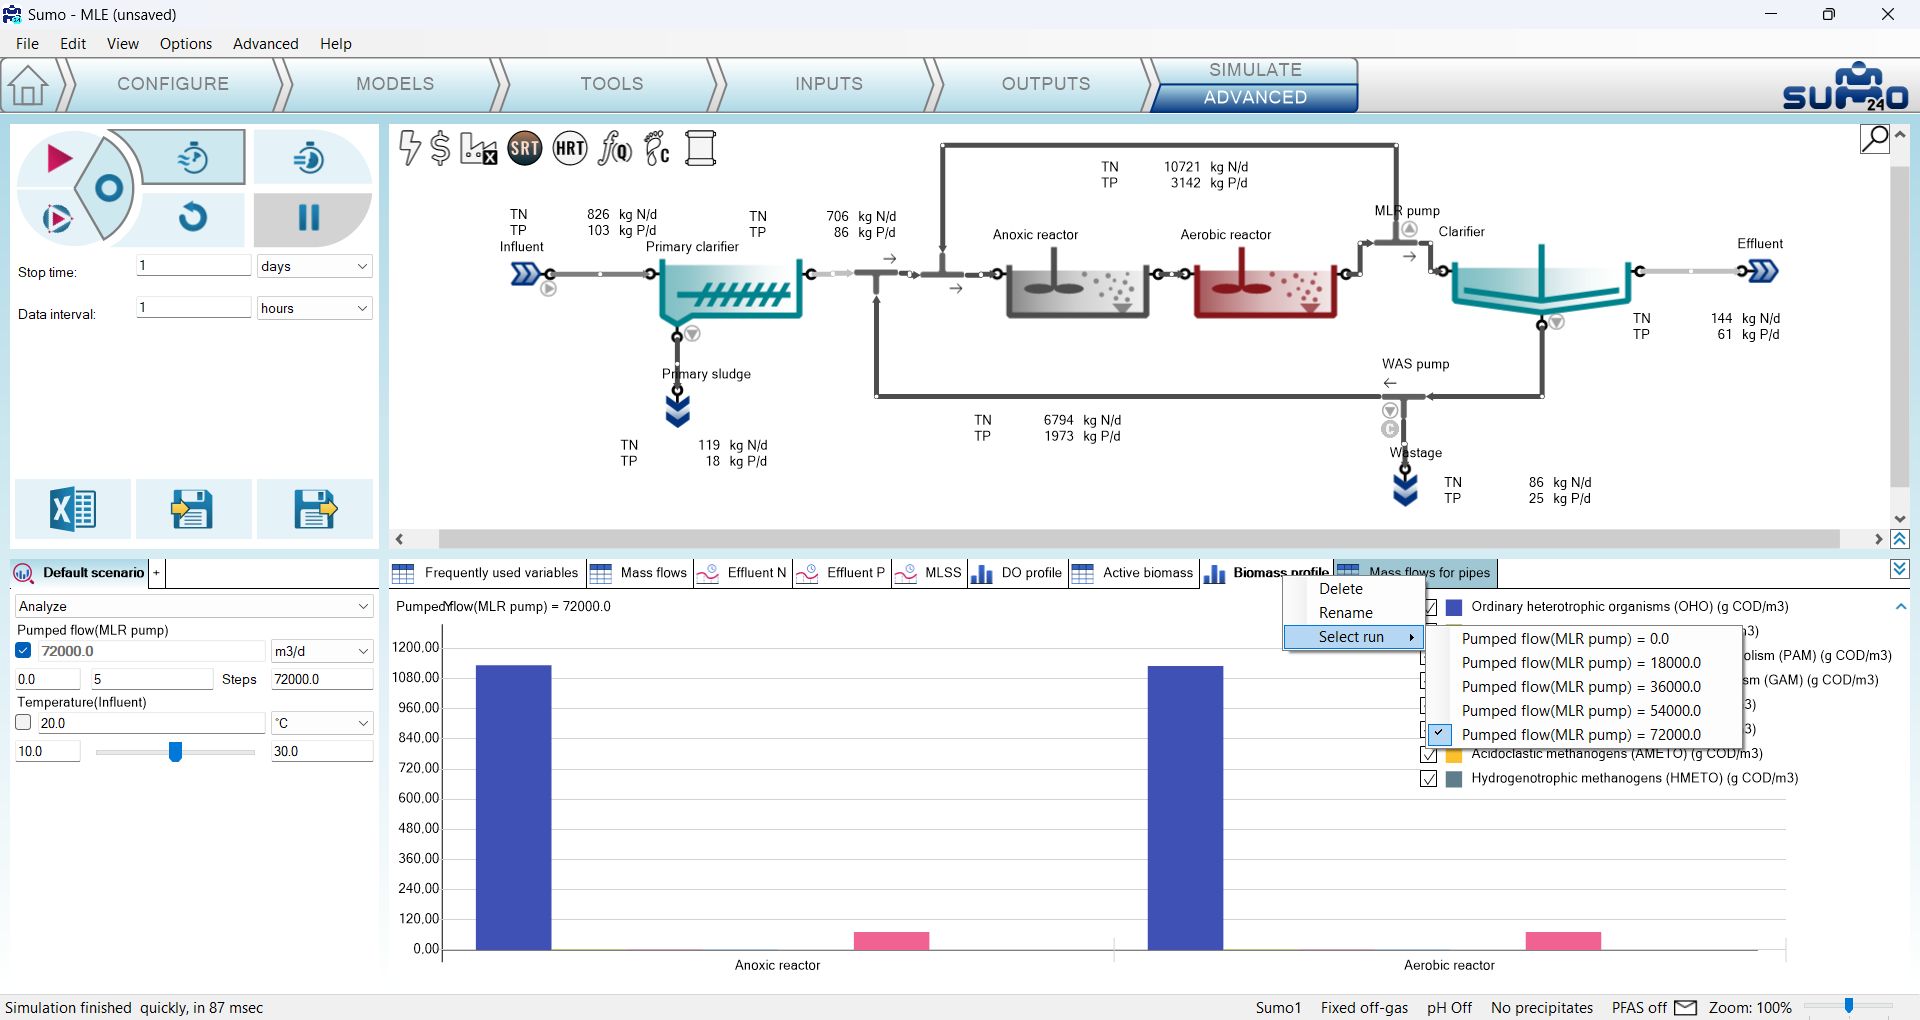Select the dynamic stopwatch run mode button
Image resolution: width=1920 pixels, height=1020 pixels.
(x=193, y=157)
